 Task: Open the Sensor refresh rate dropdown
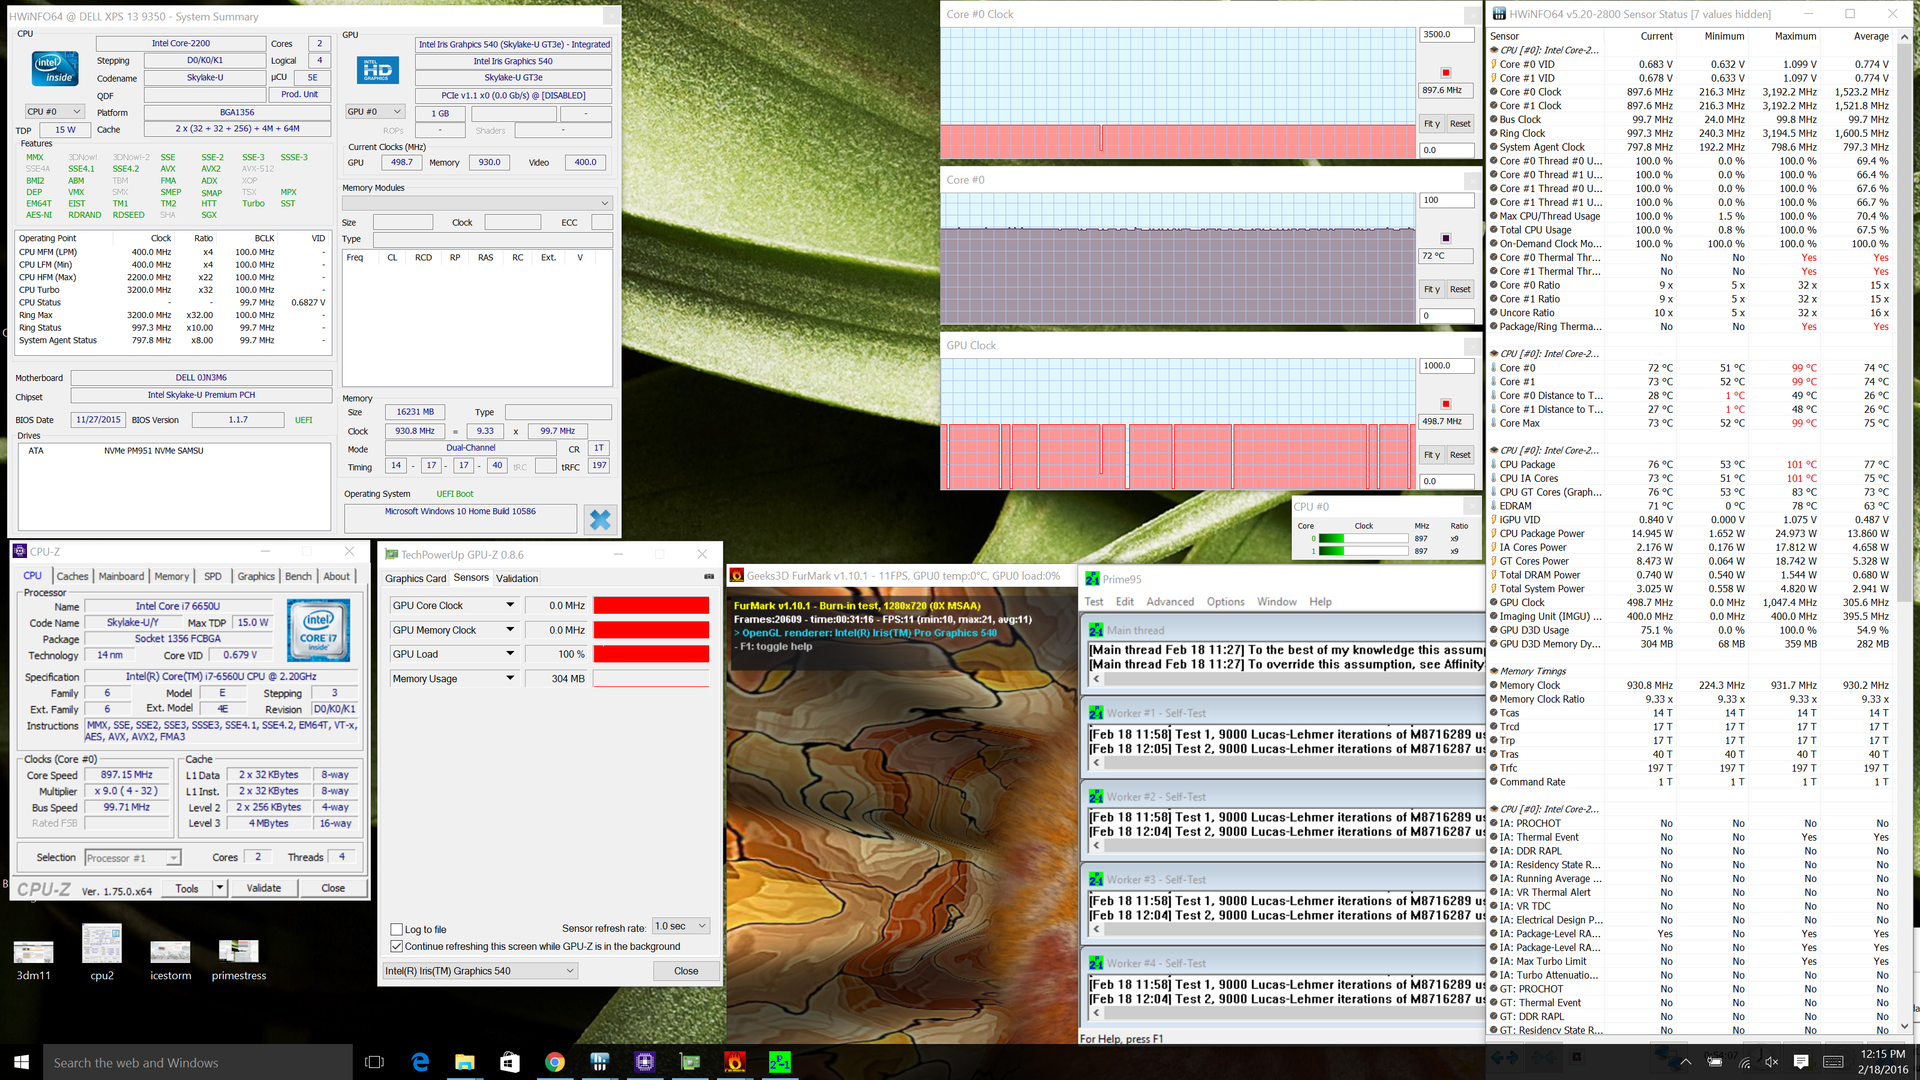pos(681,926)
